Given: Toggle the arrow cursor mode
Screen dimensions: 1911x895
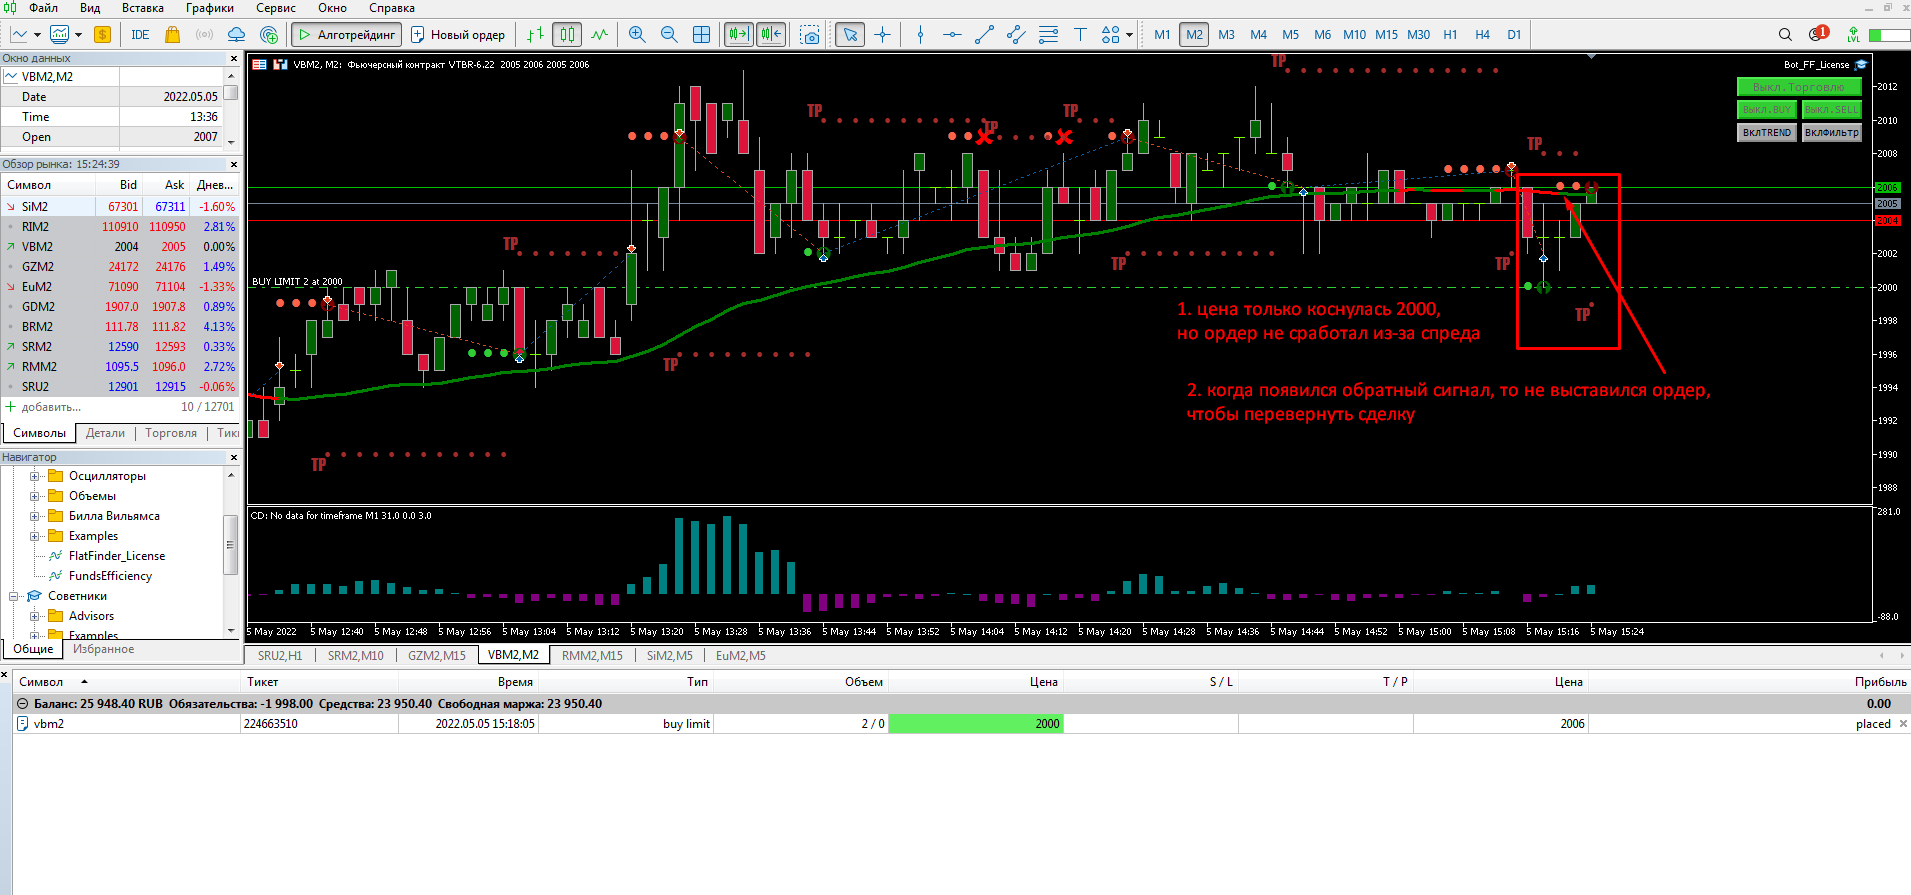Looking at the screenshot, I should [850, 34].
